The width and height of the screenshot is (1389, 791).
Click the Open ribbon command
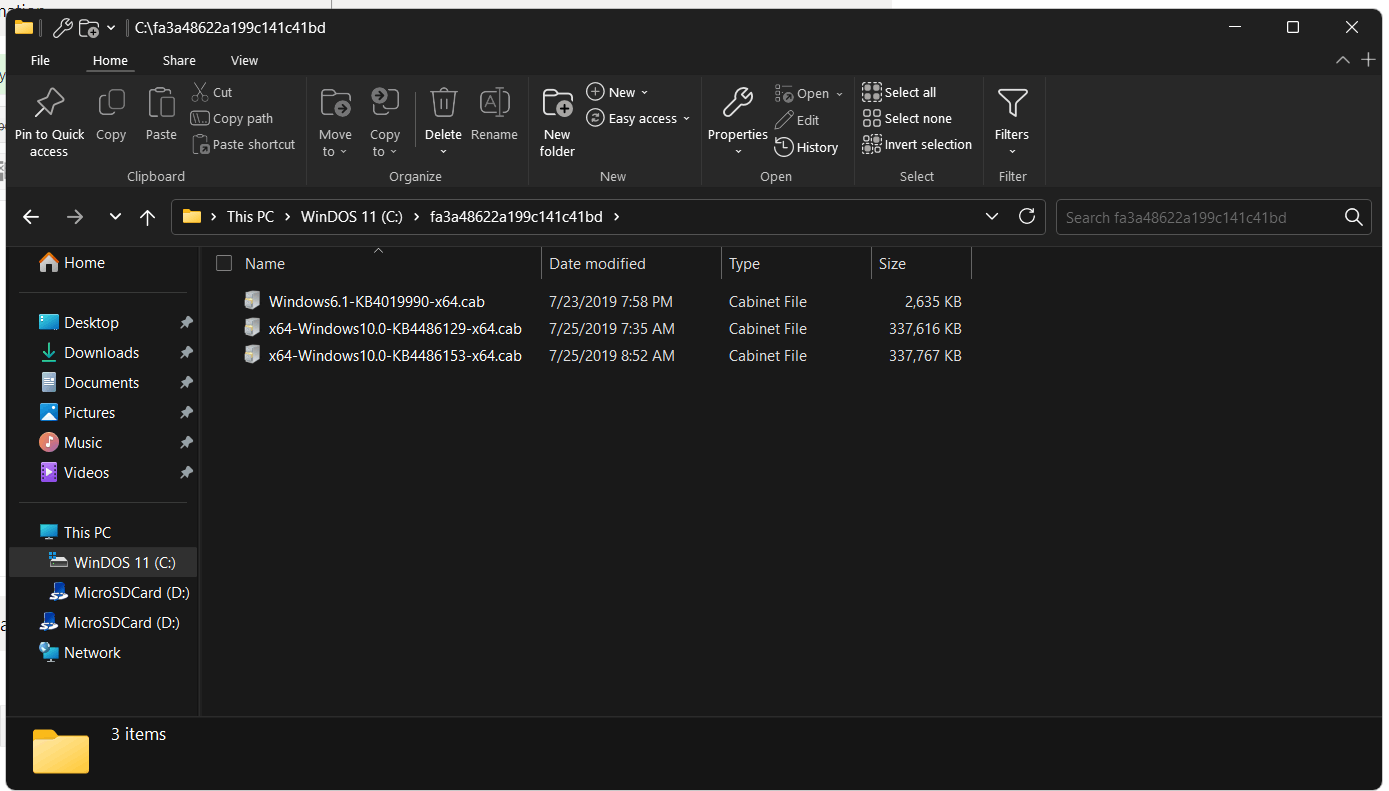pos(809,94)
